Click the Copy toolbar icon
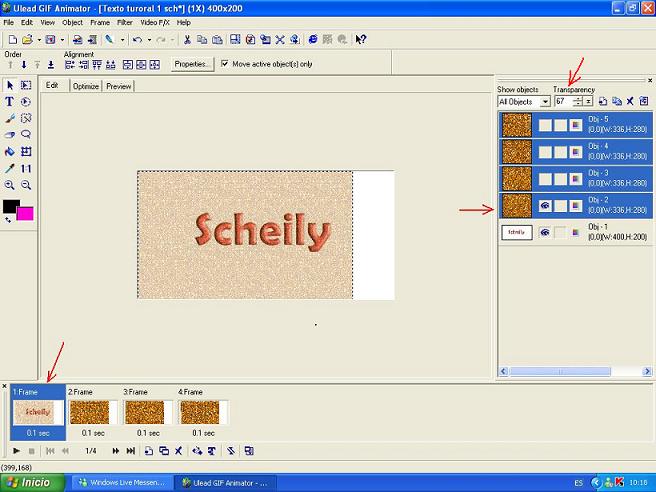The height and width of the screenshot is (492, 656). pyautogui.click(x=202, y=40)
